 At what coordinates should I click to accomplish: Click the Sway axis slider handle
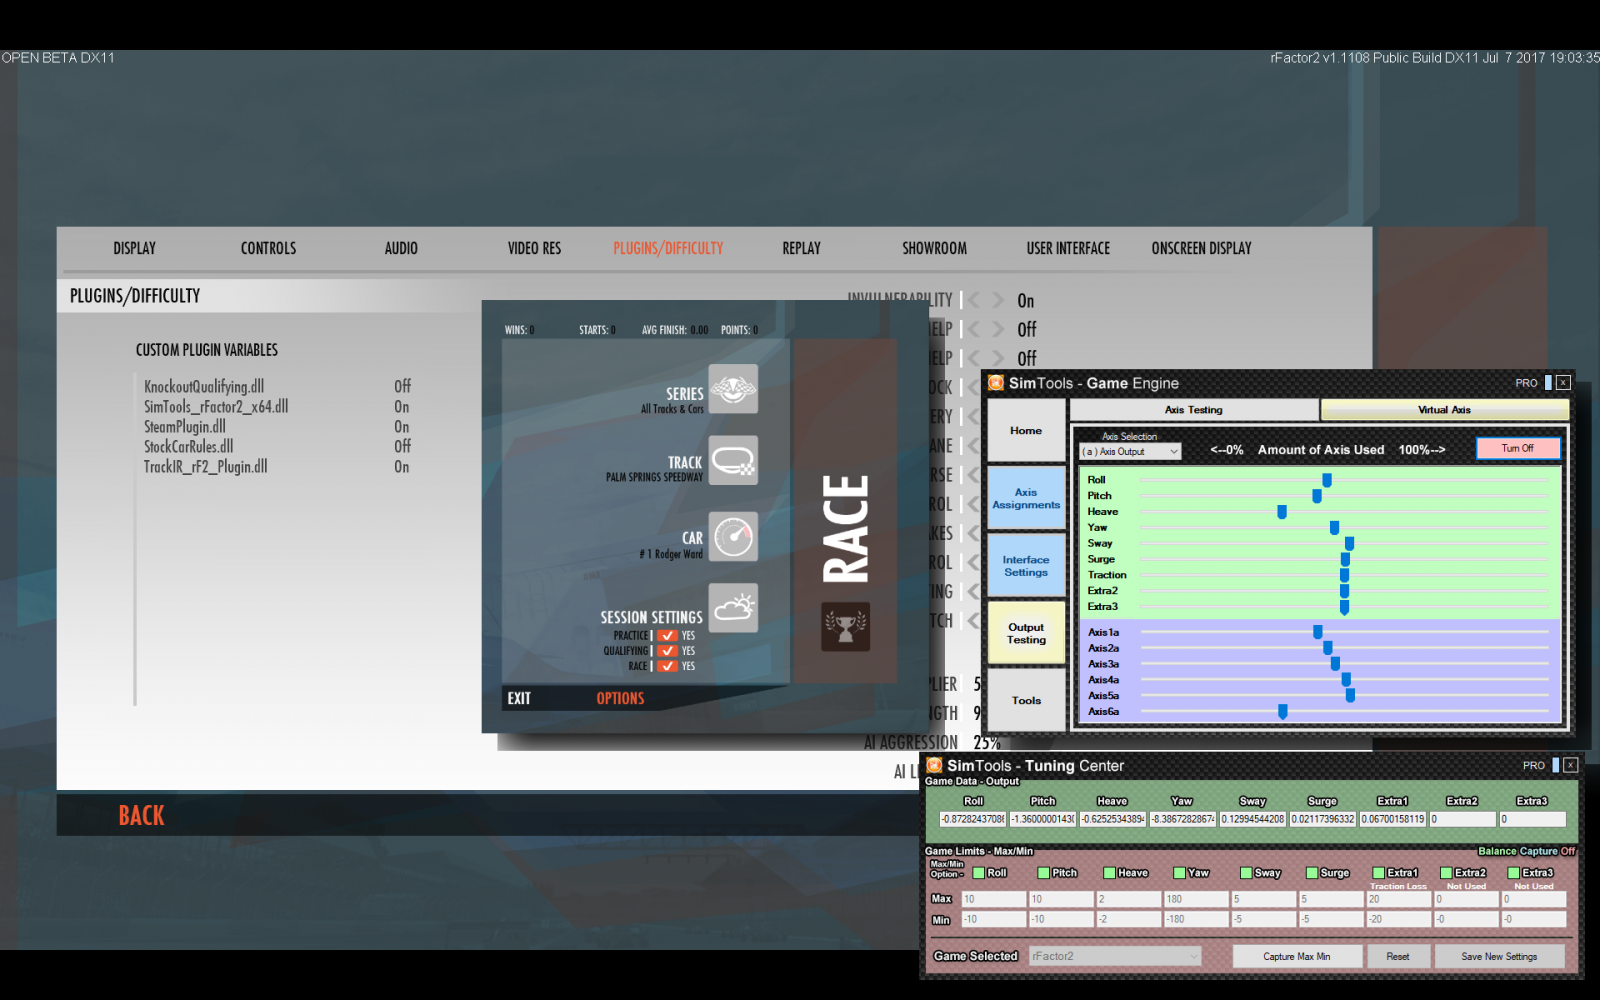pos(1349,544)
